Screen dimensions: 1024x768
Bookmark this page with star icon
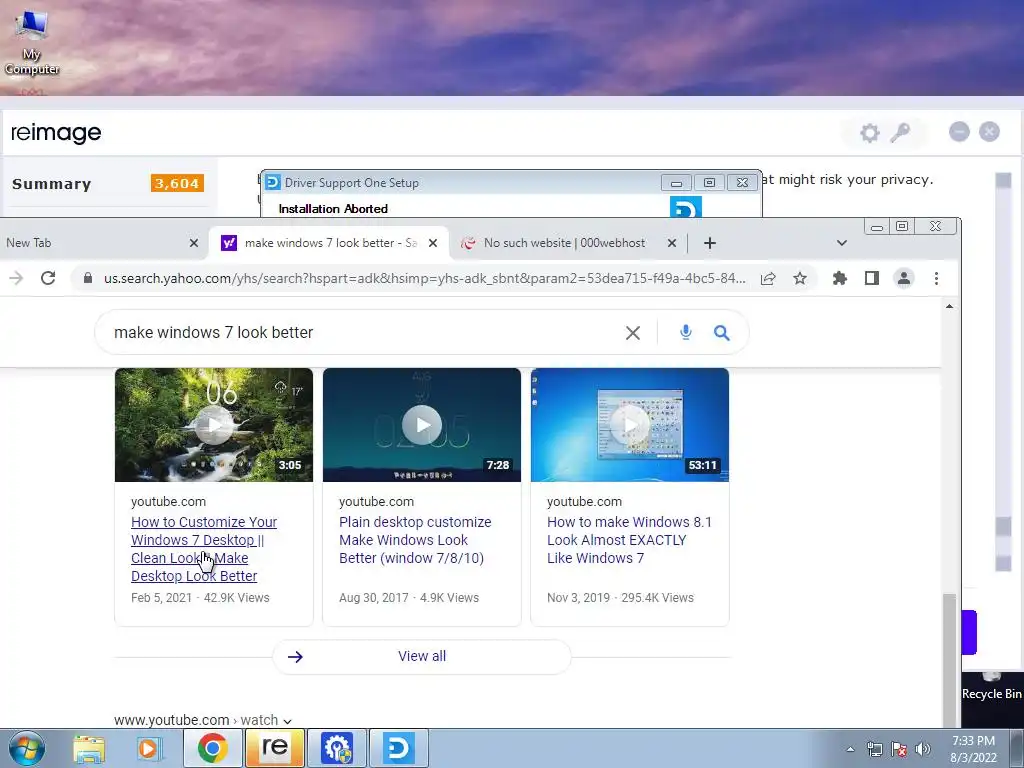tap(799, 279)
